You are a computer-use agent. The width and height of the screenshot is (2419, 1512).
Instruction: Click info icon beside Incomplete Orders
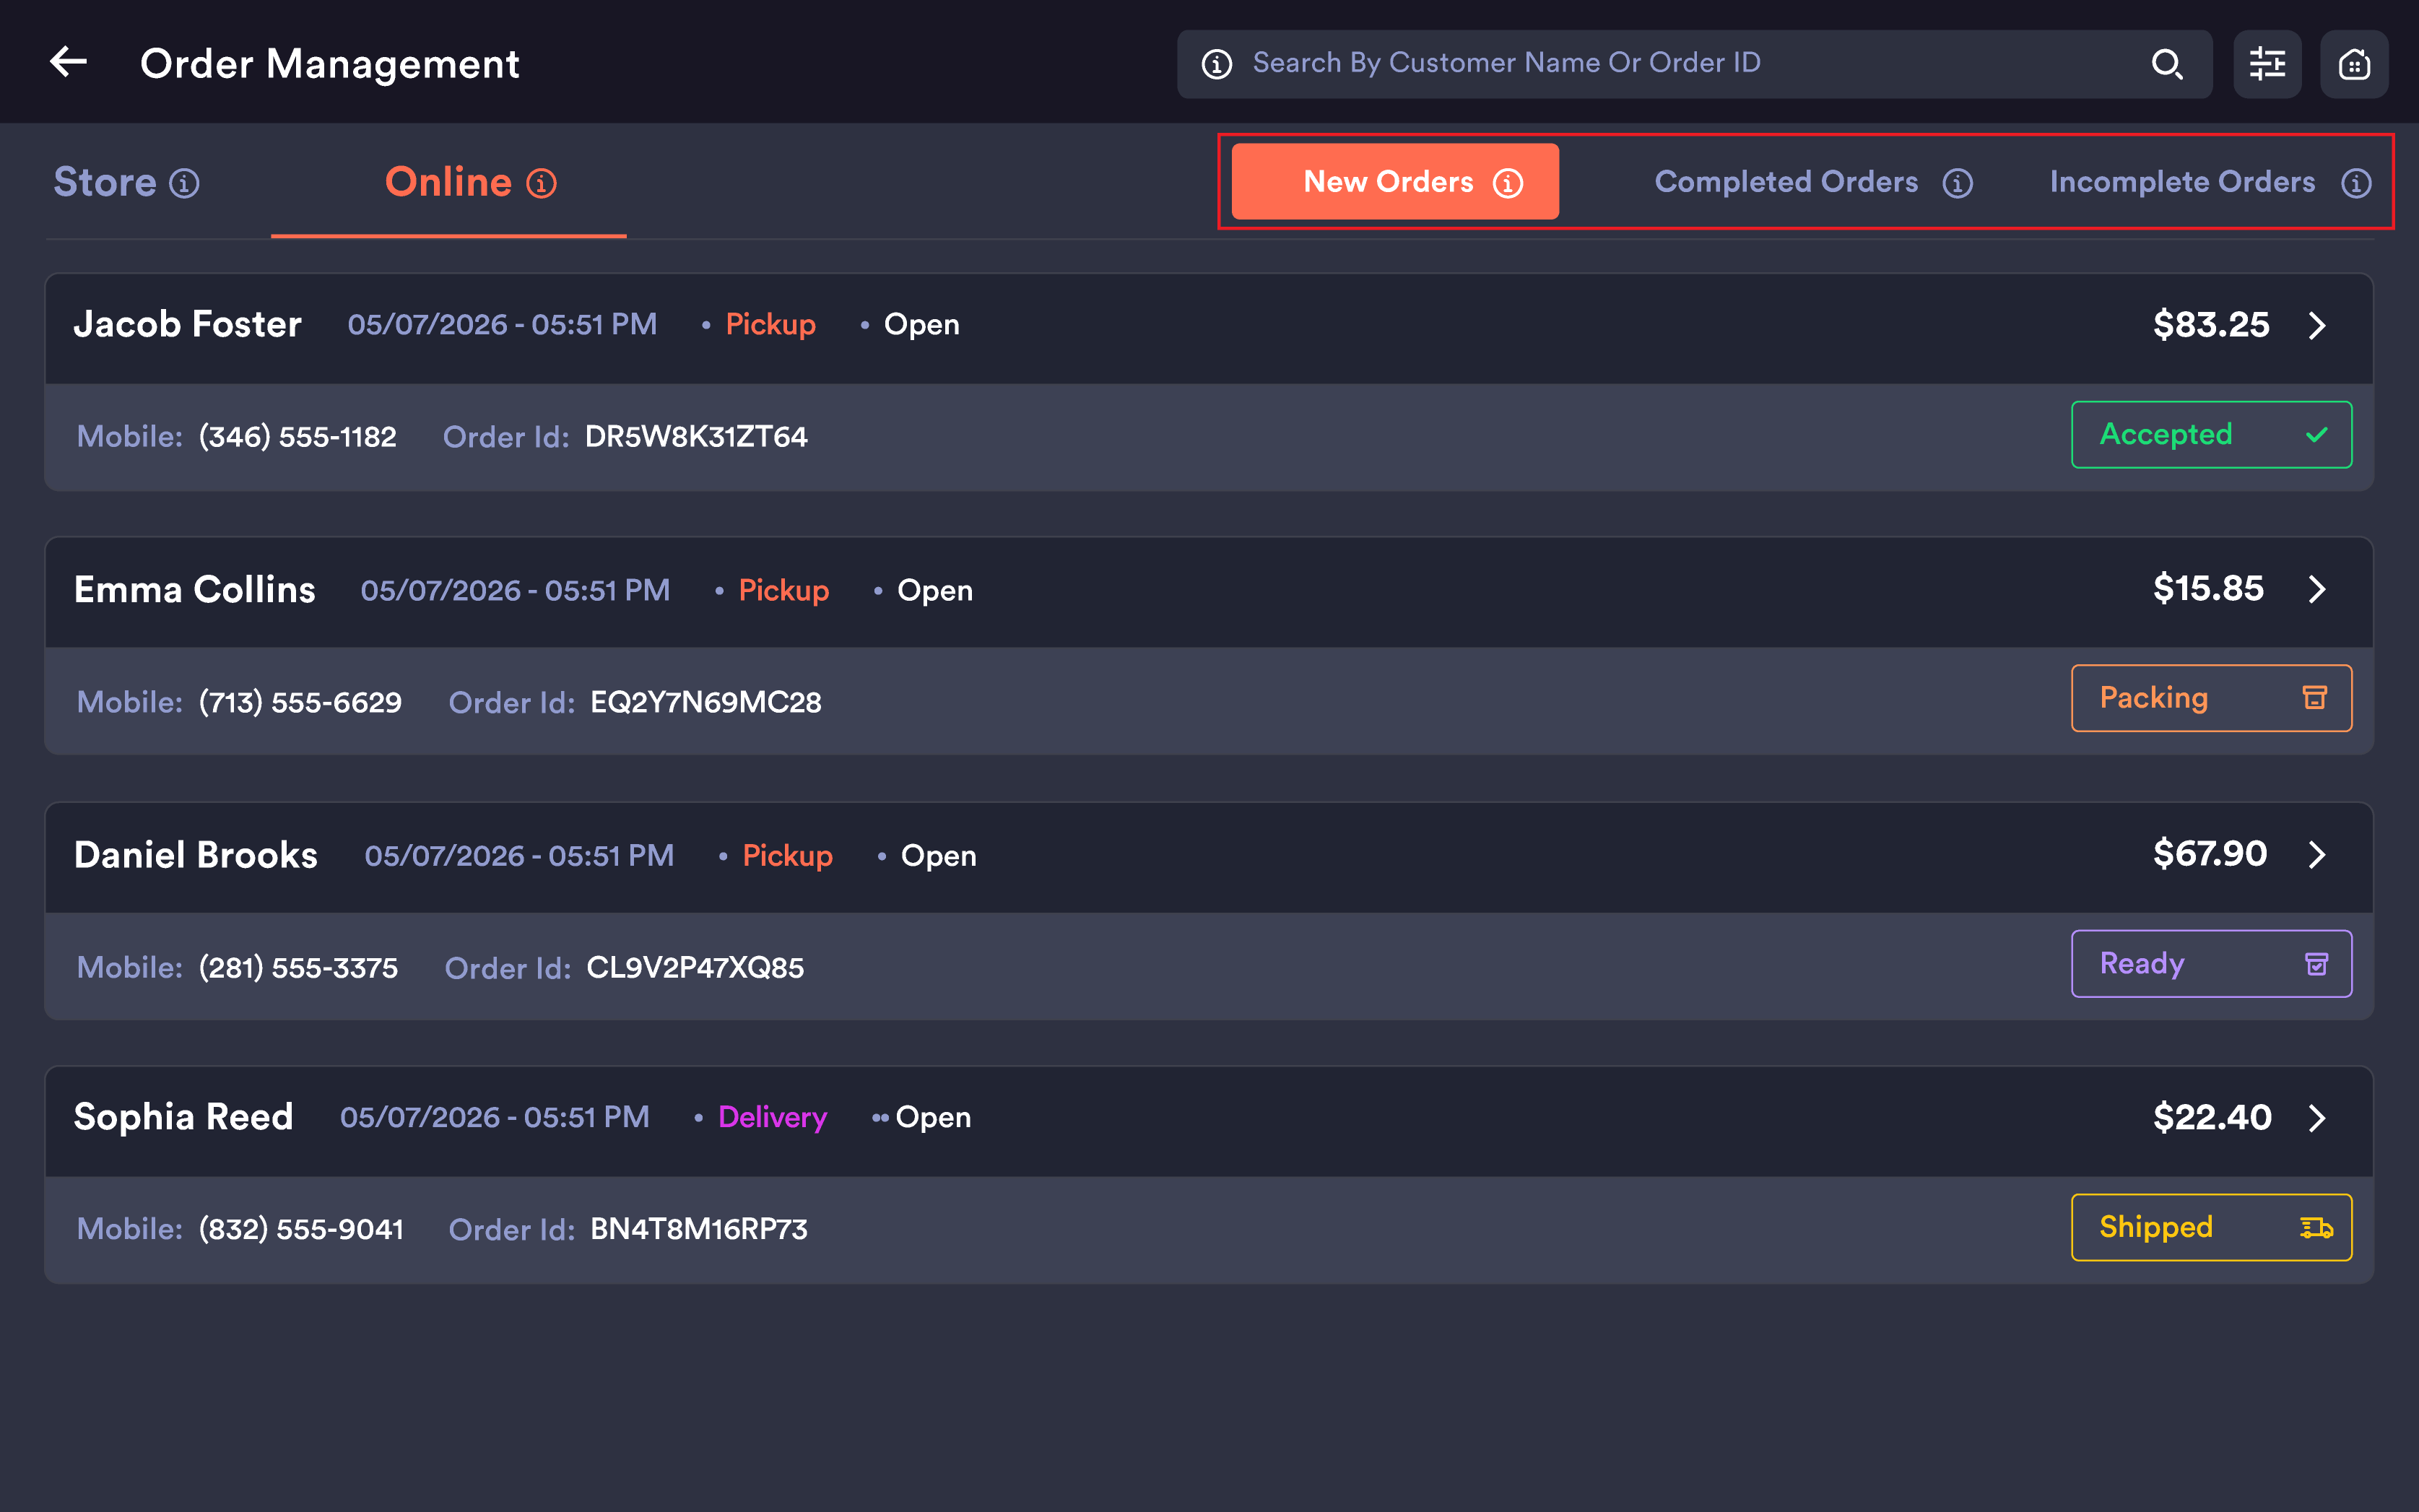coord(2356,183)
